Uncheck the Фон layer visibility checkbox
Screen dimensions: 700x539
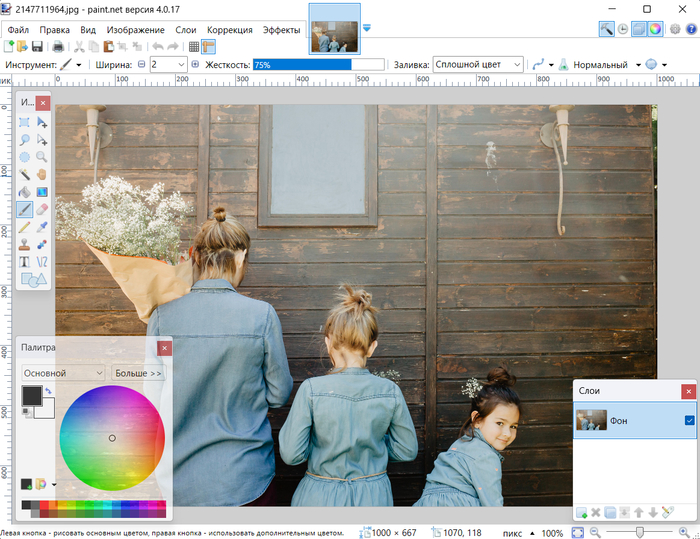(x=689, y=421)
